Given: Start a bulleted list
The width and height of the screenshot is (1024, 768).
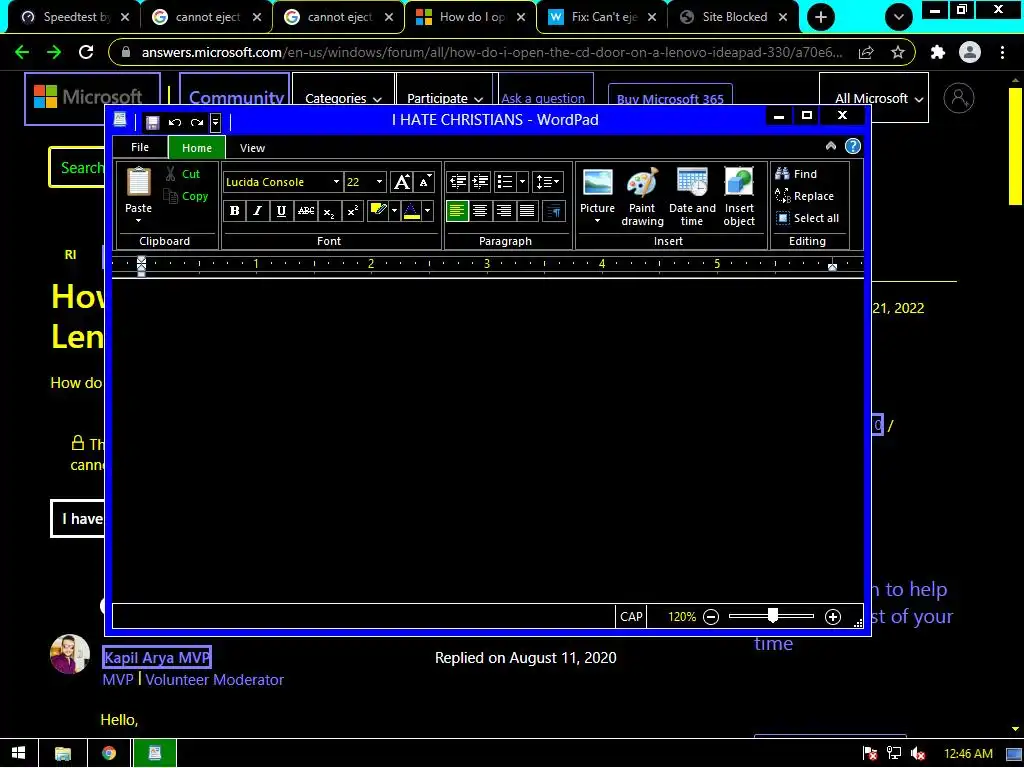Looking at the screenshot, I should [505, 182].
